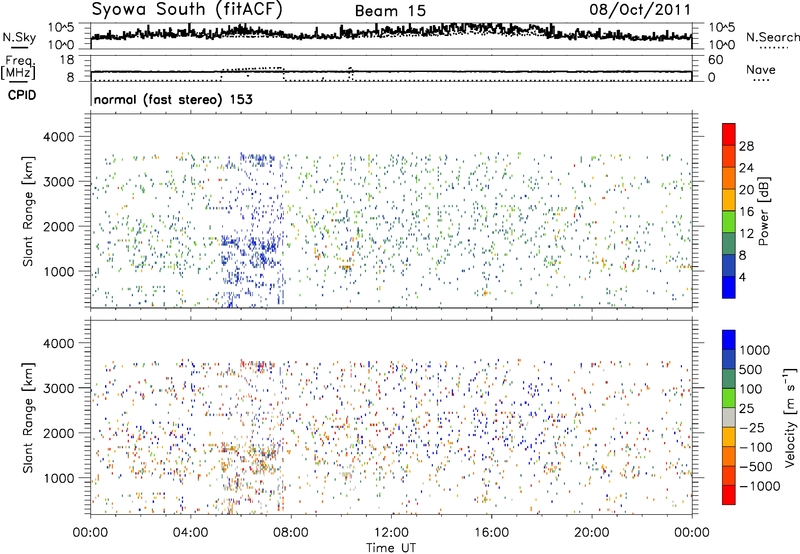Click the 08:00 time tick label
The width and height of the screenshot is (800, 554).
click(x=291, y=533)
